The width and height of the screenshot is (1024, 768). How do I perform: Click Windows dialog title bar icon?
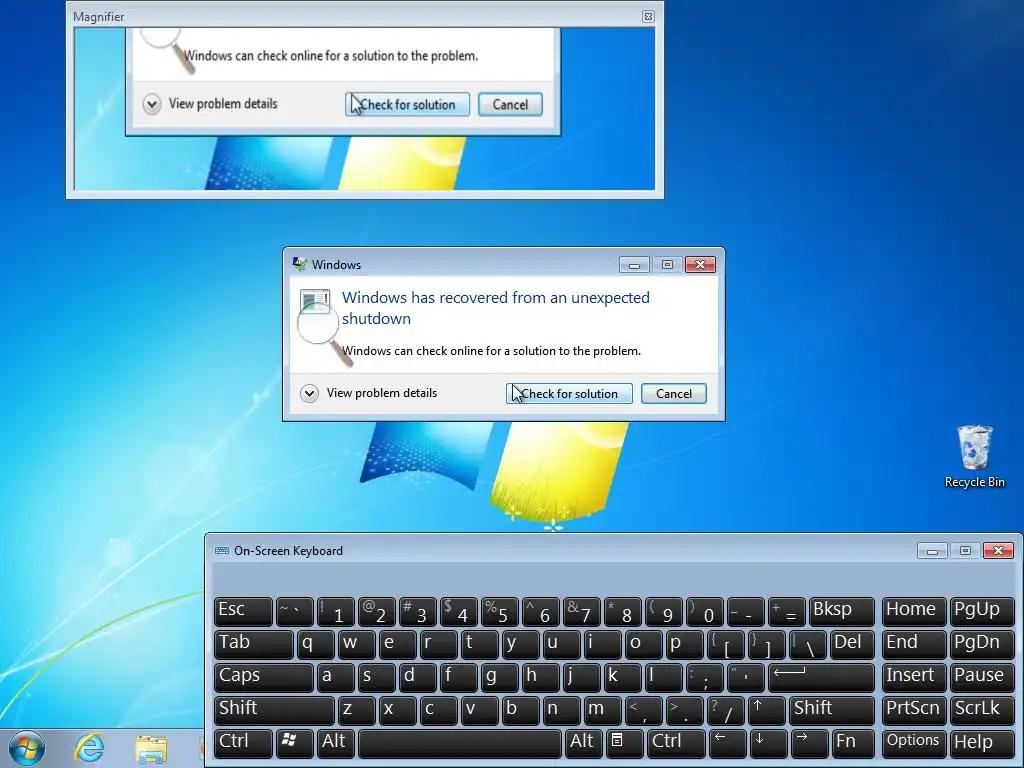(x=300, y=264)
